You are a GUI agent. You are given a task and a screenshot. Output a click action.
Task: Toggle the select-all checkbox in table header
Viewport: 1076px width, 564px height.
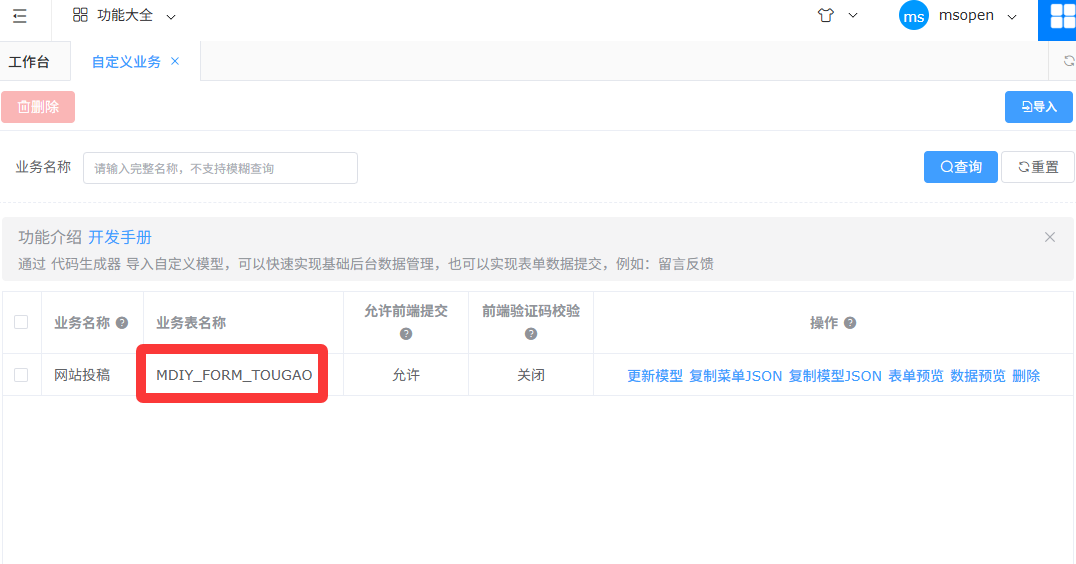[21, 322]
